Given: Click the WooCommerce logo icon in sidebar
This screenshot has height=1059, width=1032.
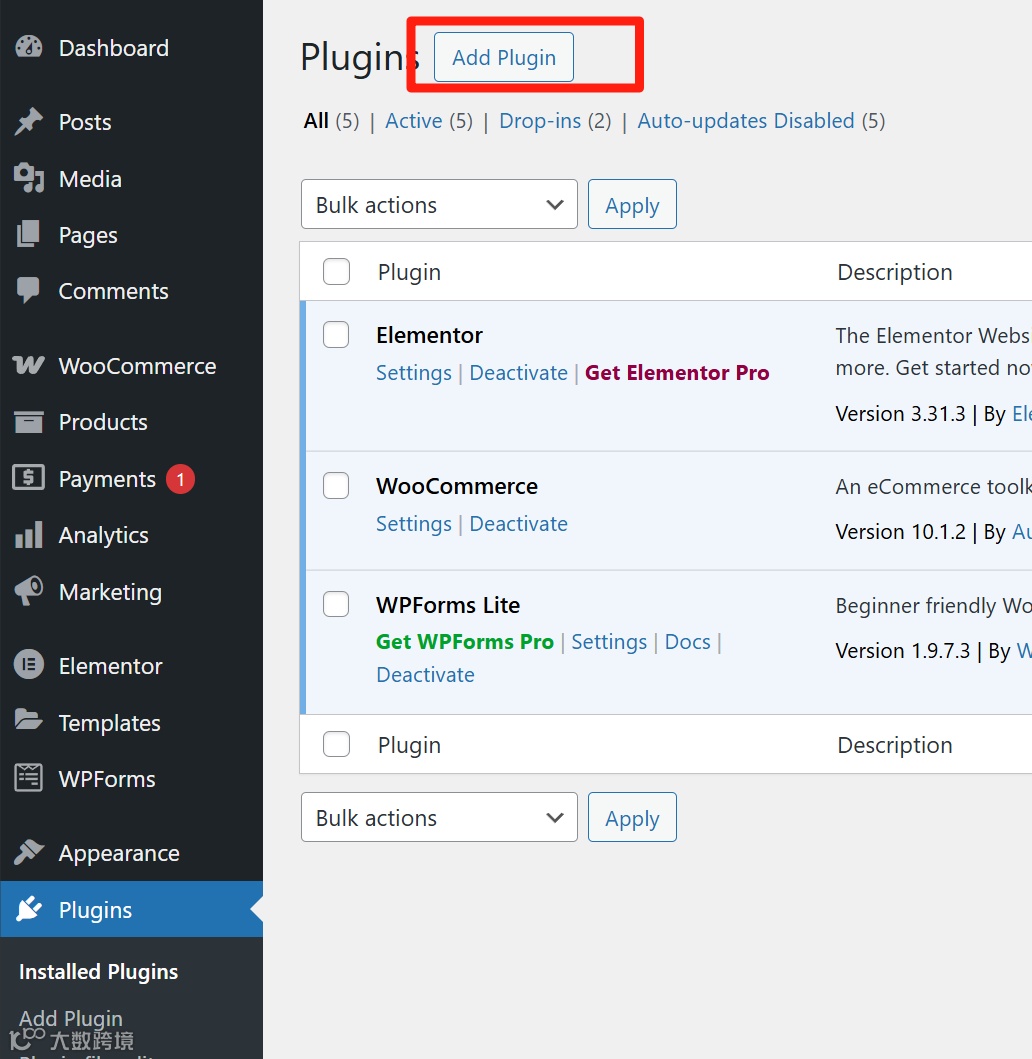Looking at the screenshot, I should (x=28, y=365).
